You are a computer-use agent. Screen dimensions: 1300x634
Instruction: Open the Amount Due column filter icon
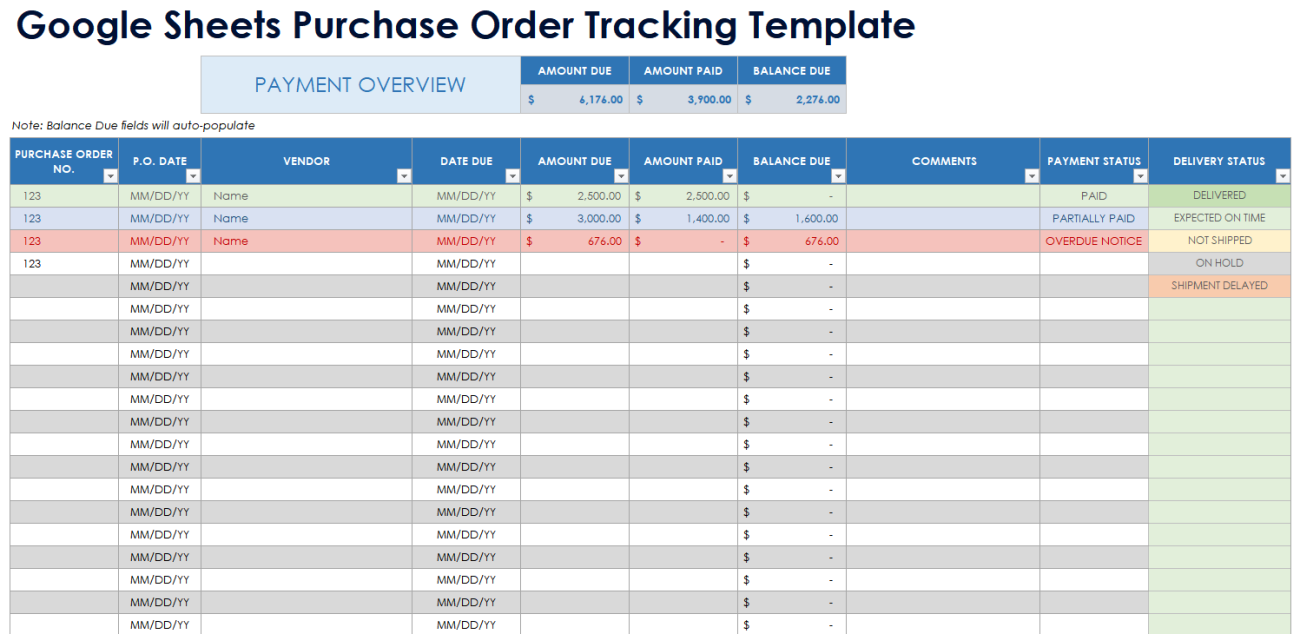[x=620, y=175]
